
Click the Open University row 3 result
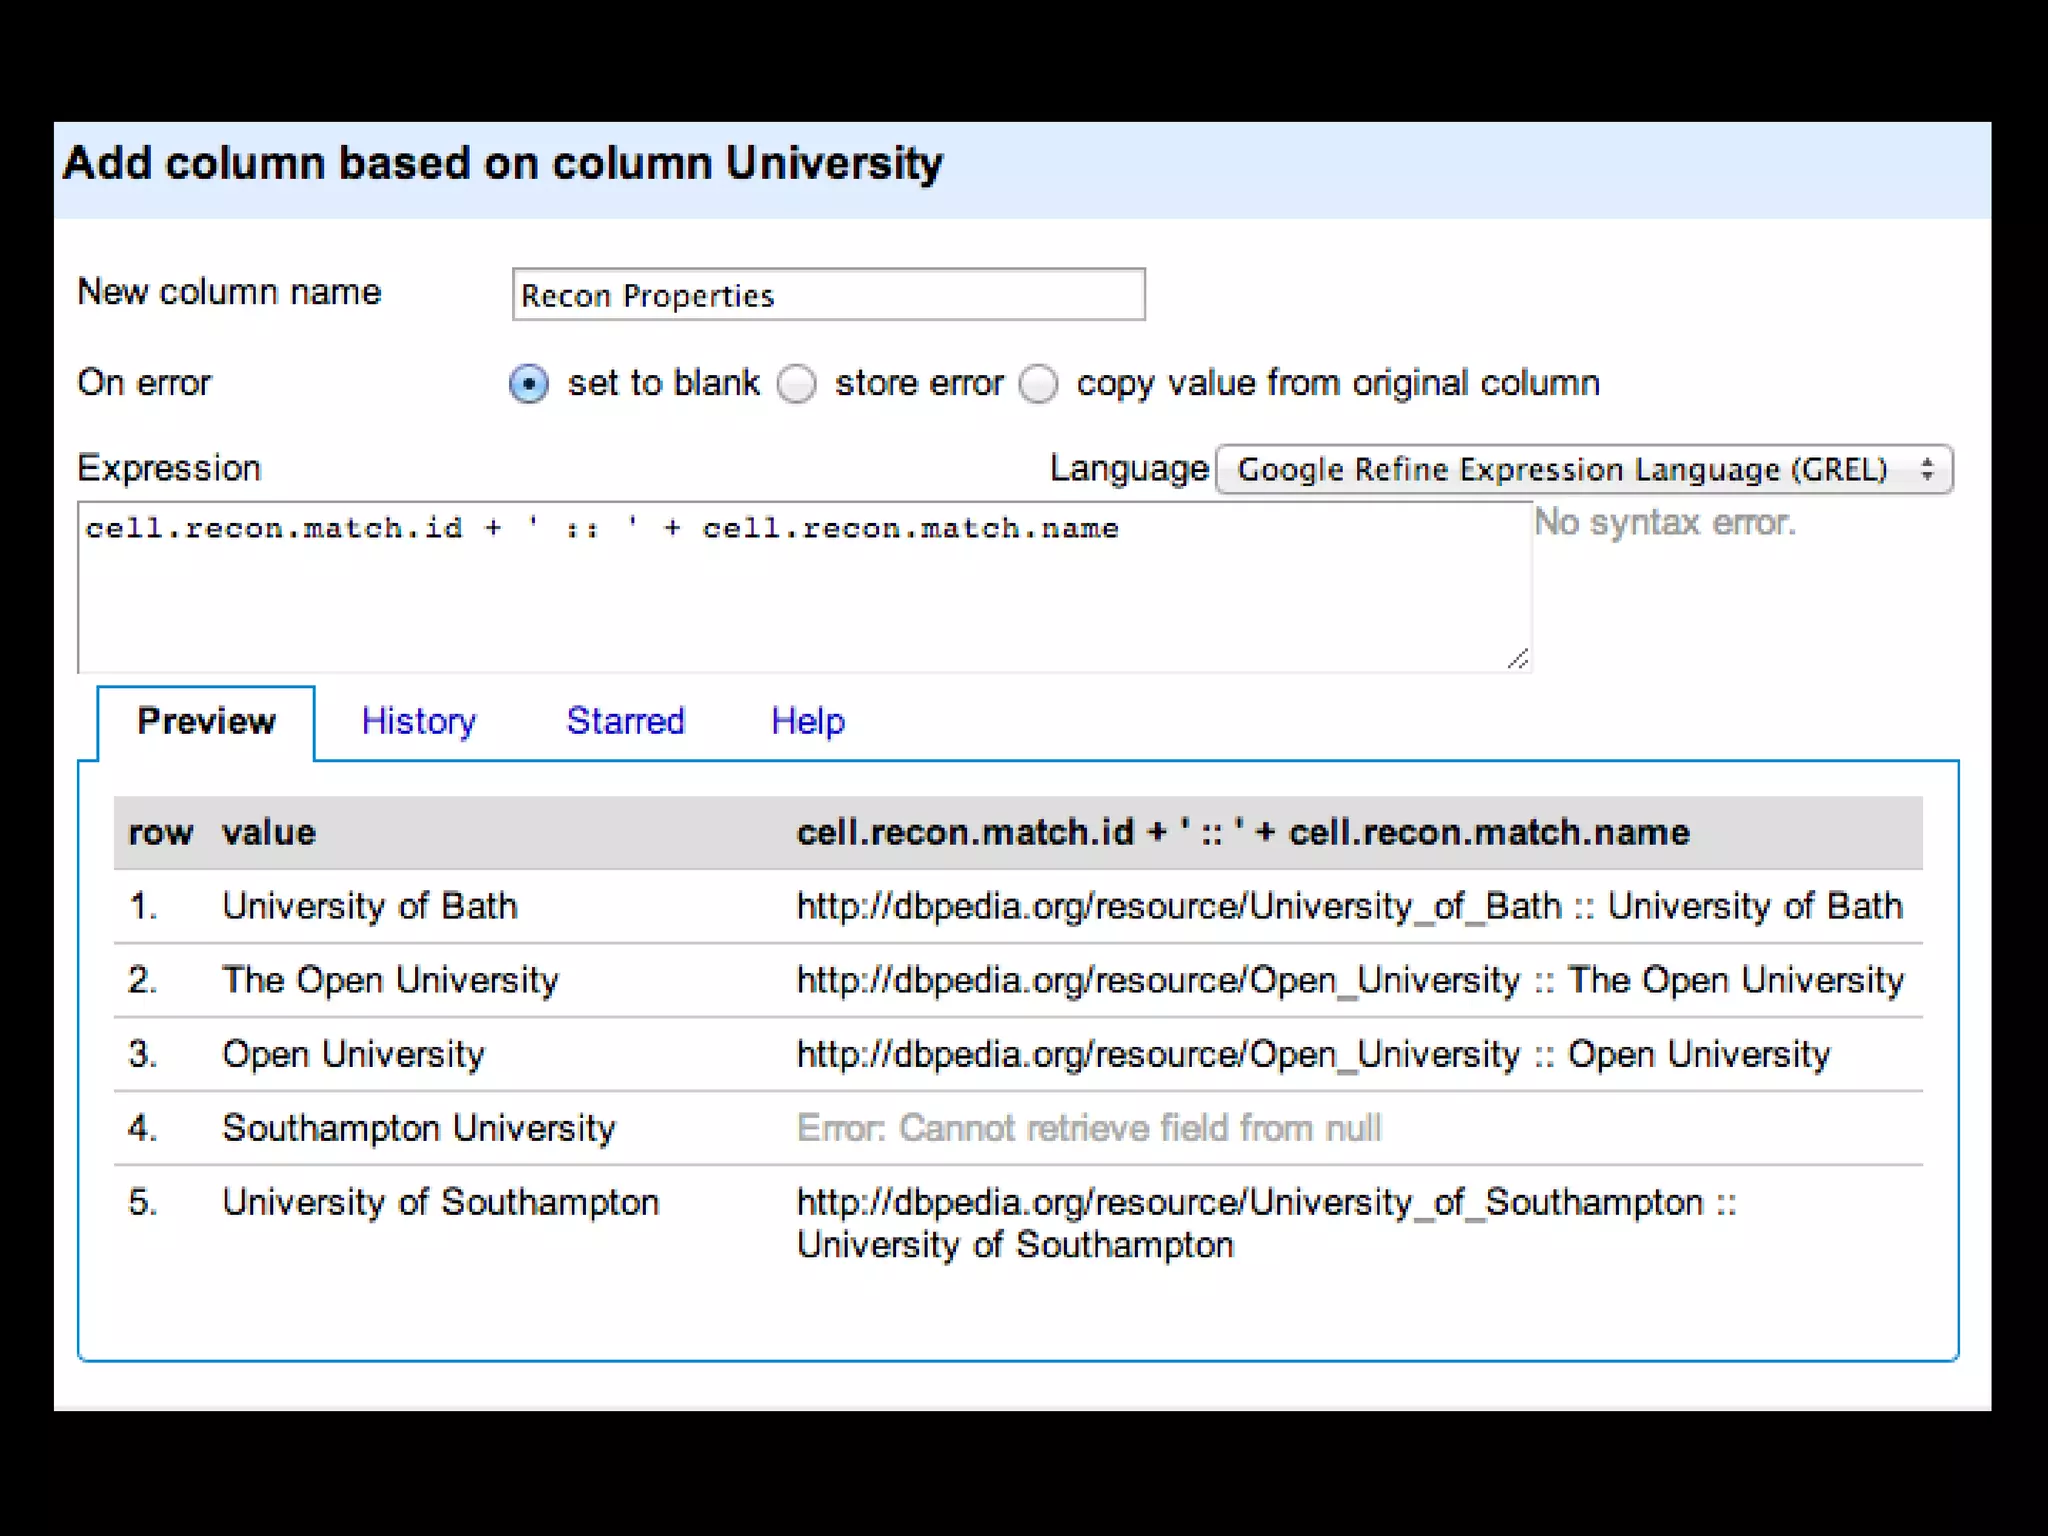[x=1312, y=1054]
